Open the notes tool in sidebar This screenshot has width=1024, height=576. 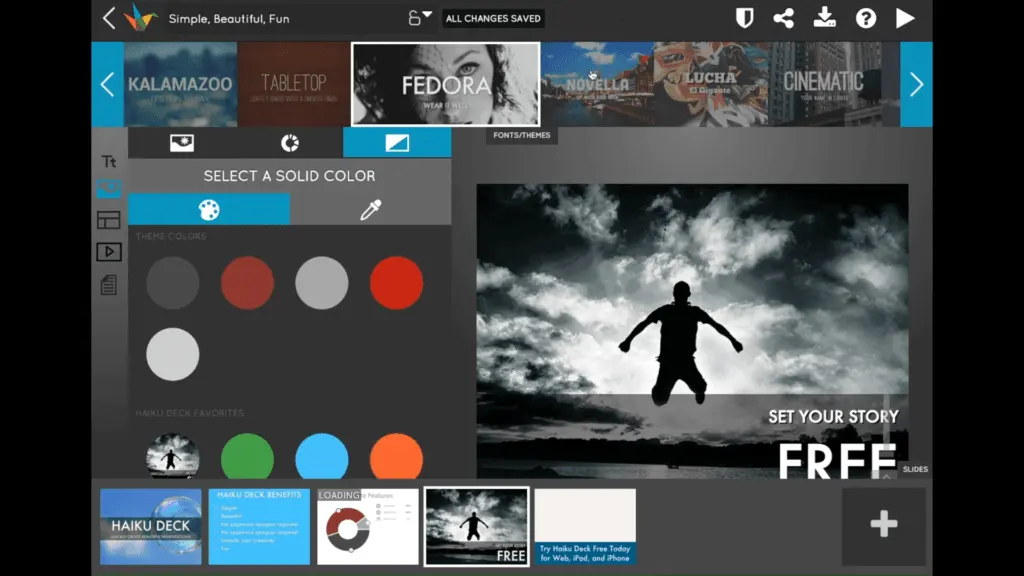click(x=108, y=285)
